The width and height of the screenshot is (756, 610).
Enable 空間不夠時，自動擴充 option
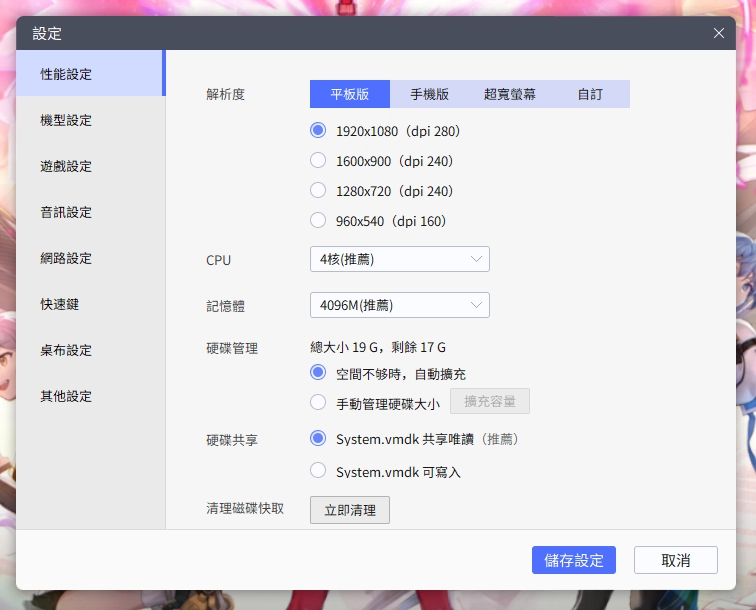(319, 373)
